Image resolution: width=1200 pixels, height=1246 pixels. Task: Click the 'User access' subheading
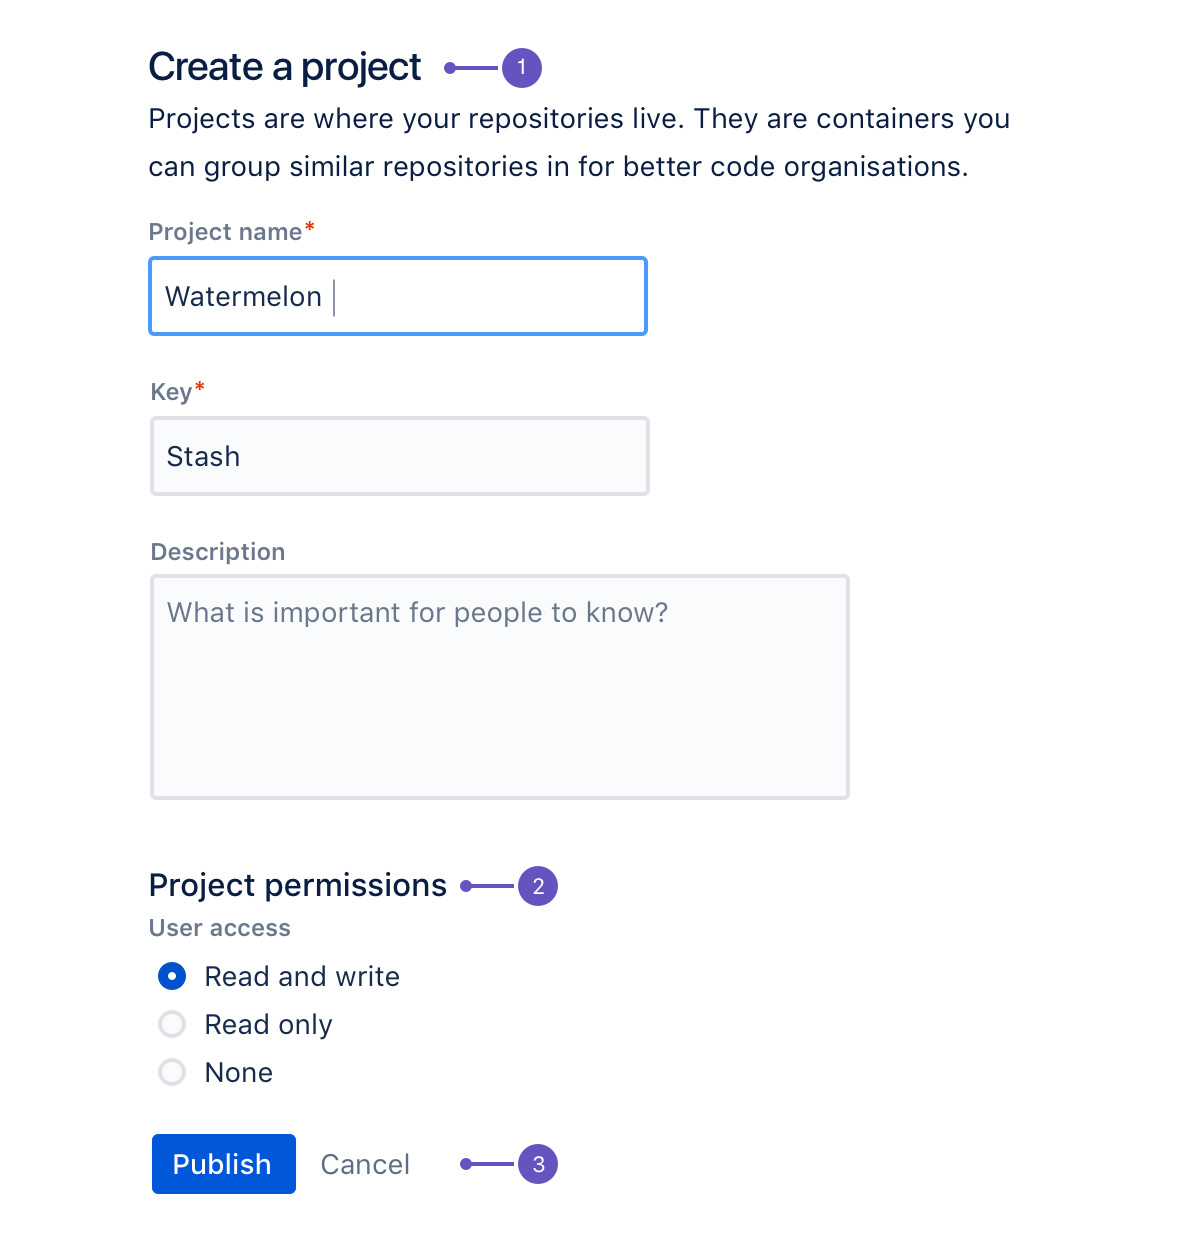(x=220, y=928)
